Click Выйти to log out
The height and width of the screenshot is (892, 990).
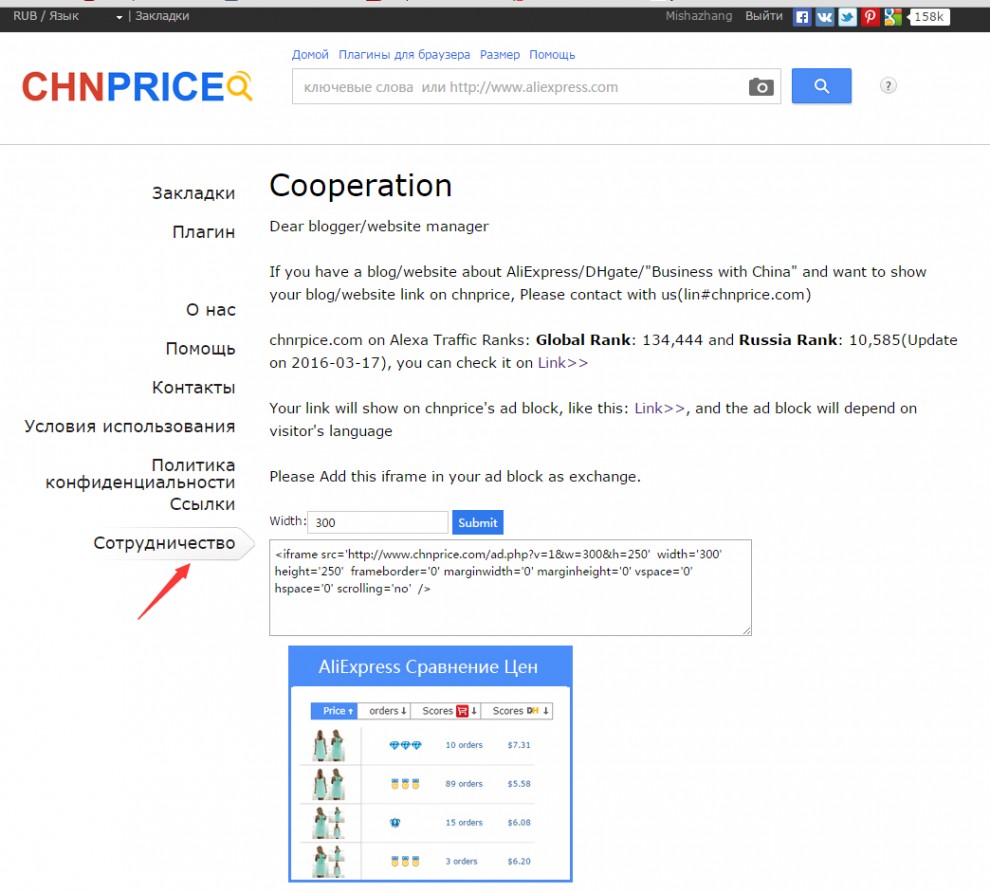coord(763,16)
